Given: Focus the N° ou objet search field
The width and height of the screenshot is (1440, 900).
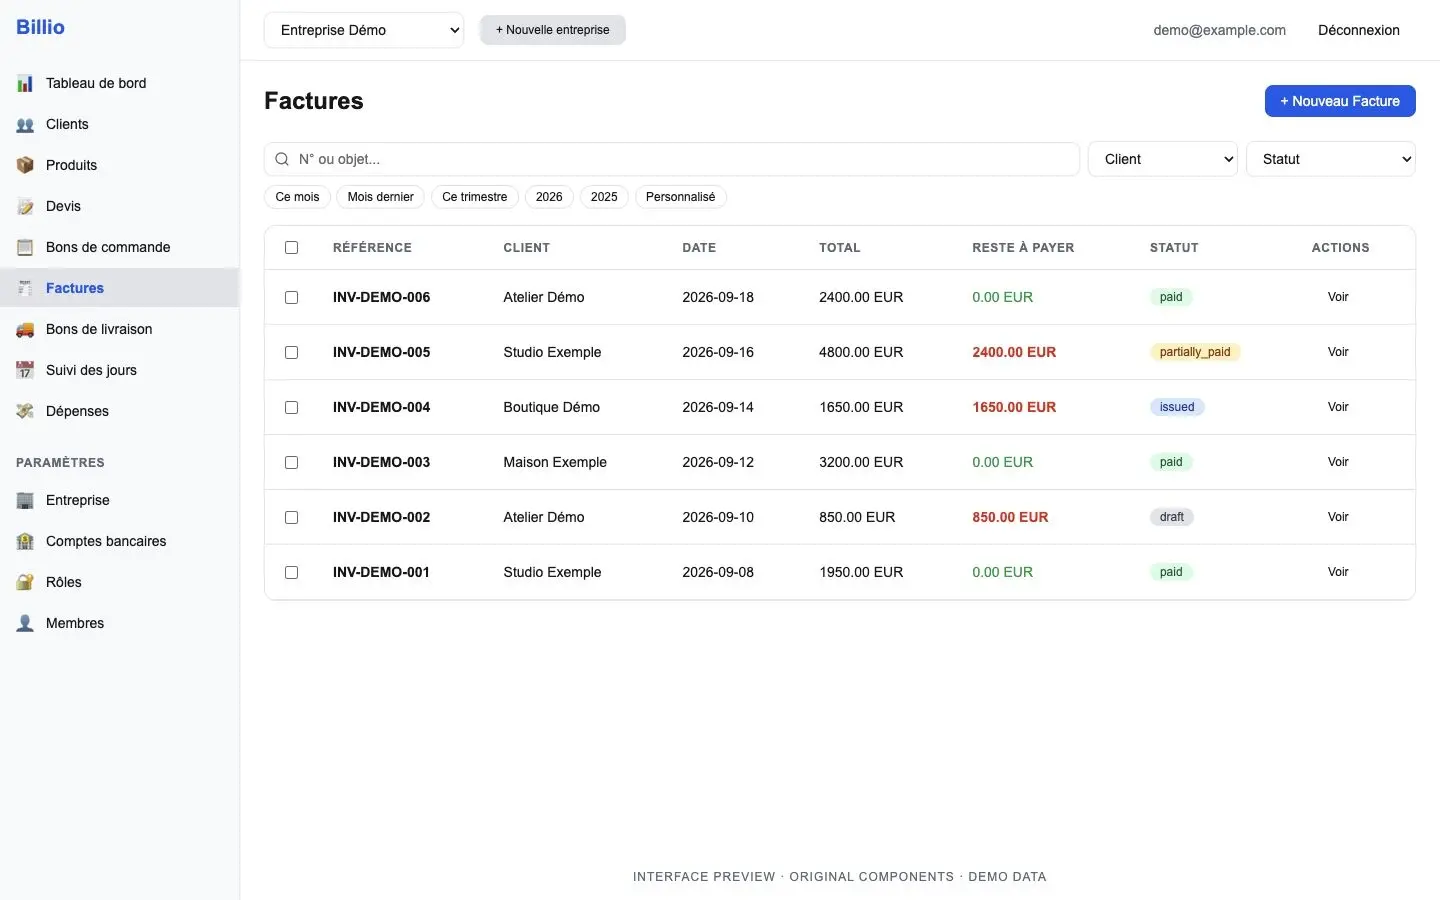Looking at the screenshot, I should click(x=672, y=159).
